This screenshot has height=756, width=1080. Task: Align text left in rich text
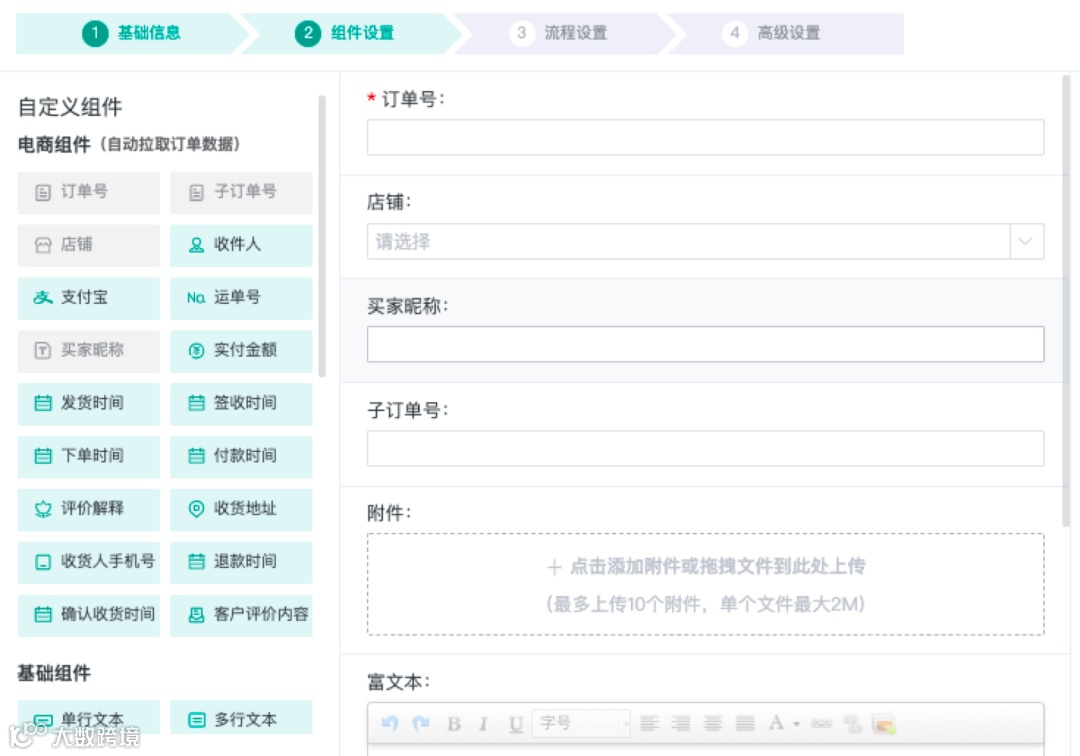(x=649, y=723)
